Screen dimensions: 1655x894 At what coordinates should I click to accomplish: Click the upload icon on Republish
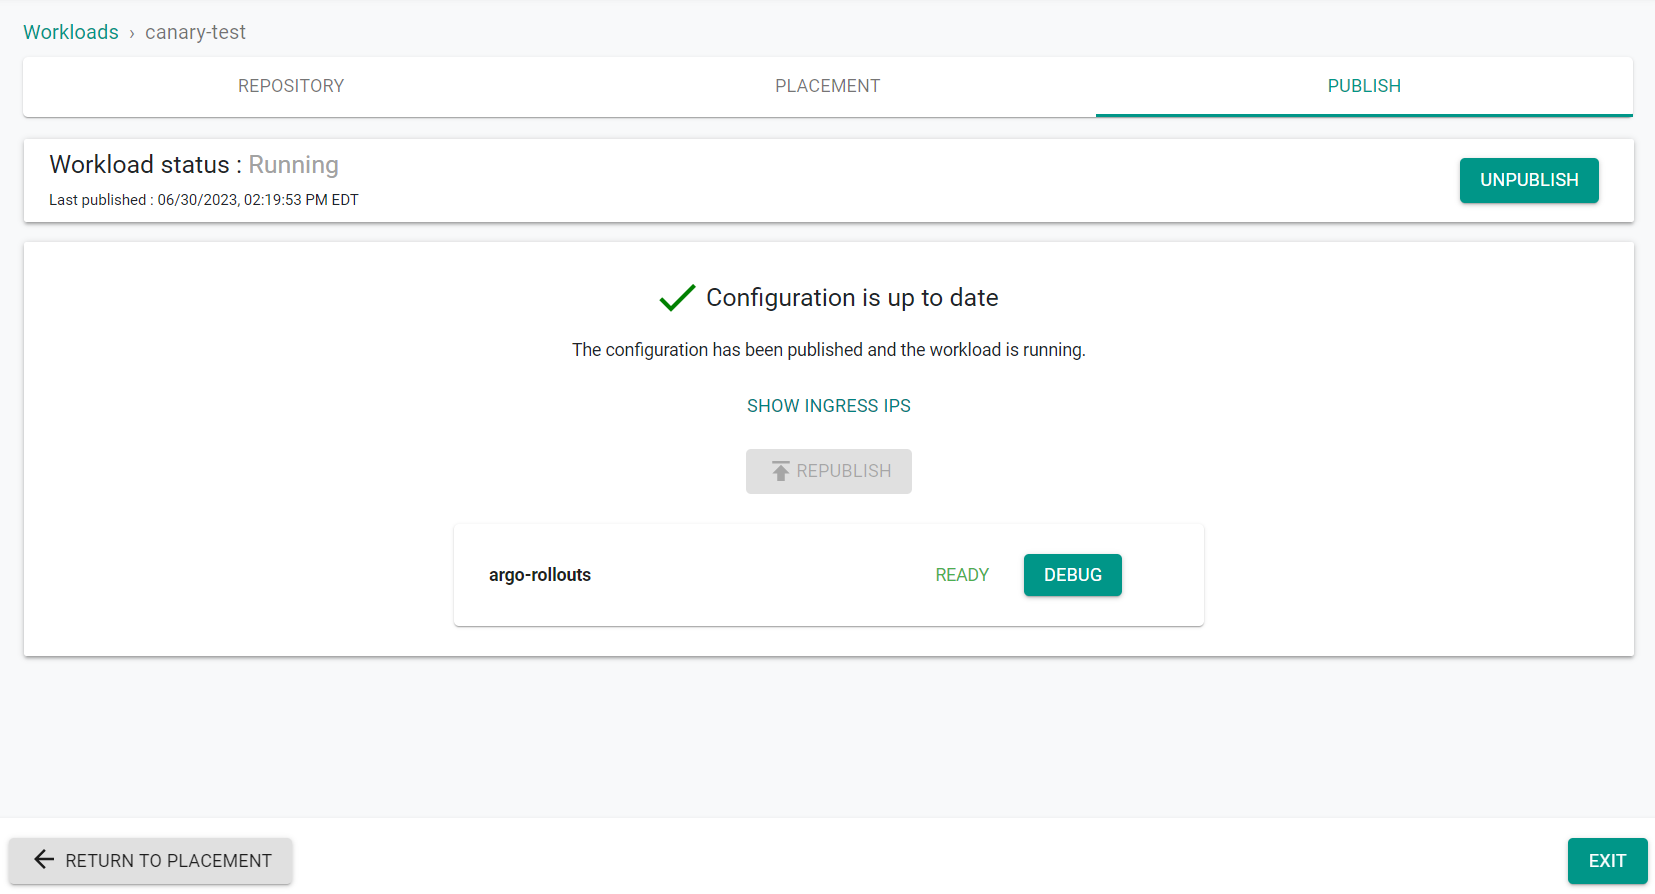click(780, 471)
